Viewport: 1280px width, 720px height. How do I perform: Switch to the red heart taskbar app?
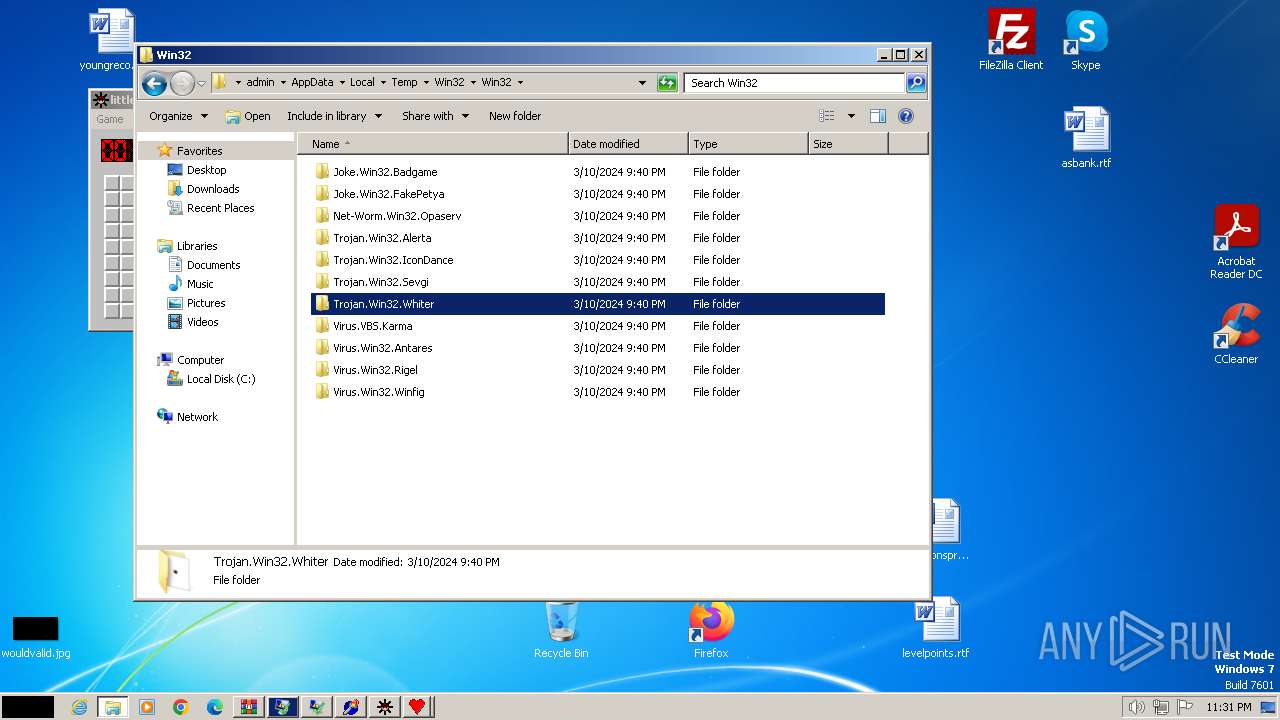417,707
